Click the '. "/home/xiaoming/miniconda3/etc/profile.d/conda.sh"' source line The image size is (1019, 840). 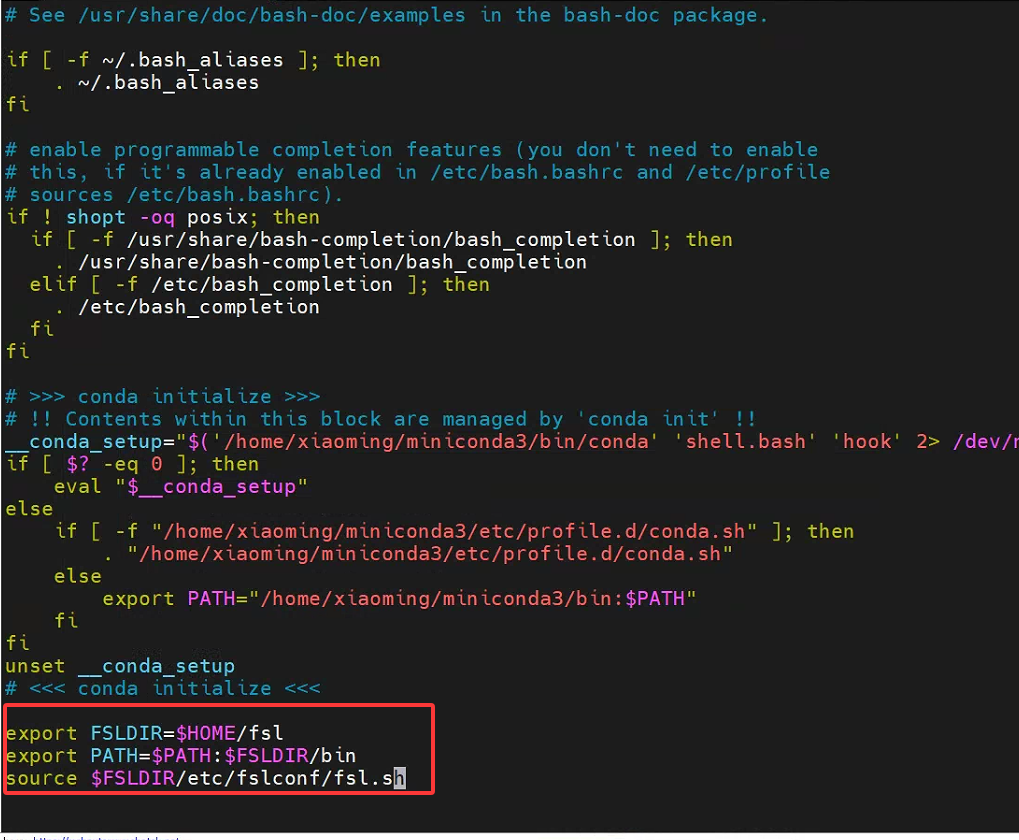point(418,554)
